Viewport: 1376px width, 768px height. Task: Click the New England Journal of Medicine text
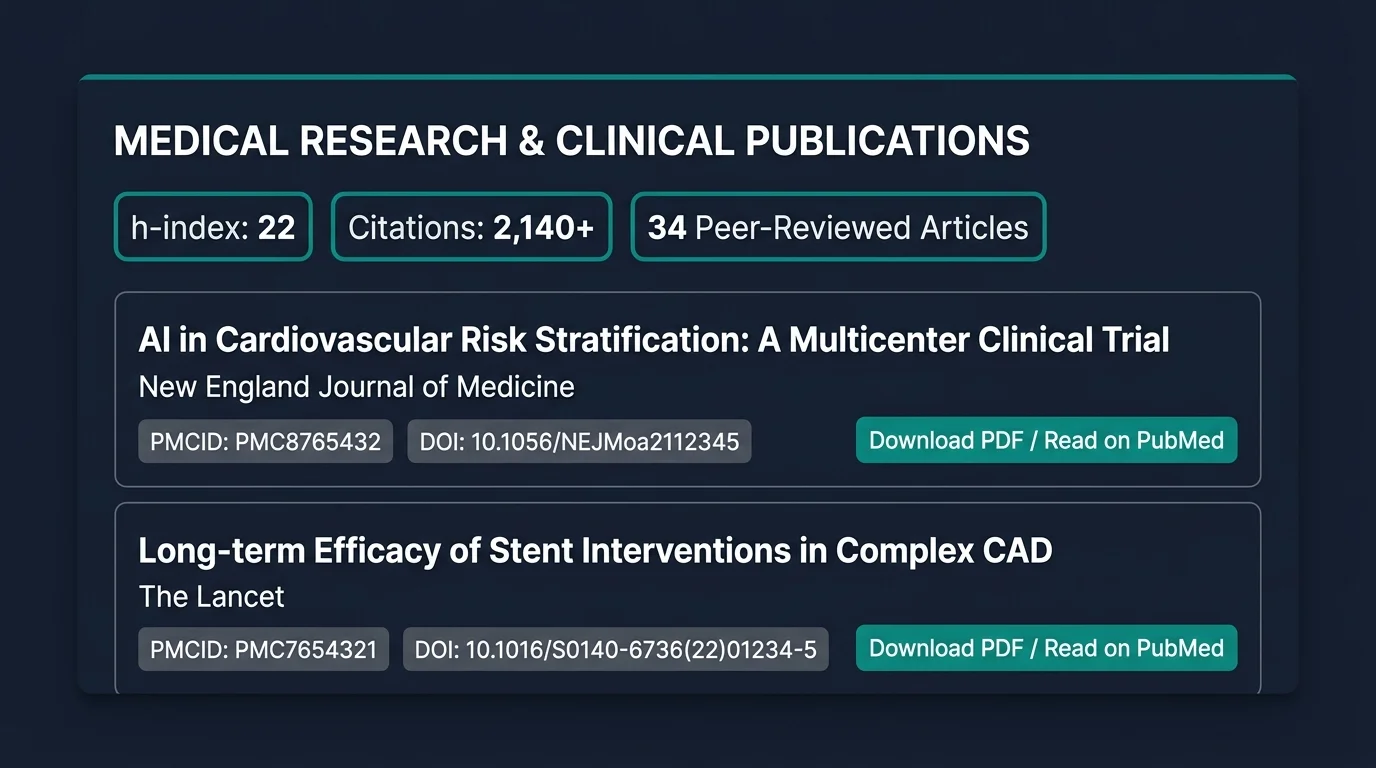tap(357, 387)
